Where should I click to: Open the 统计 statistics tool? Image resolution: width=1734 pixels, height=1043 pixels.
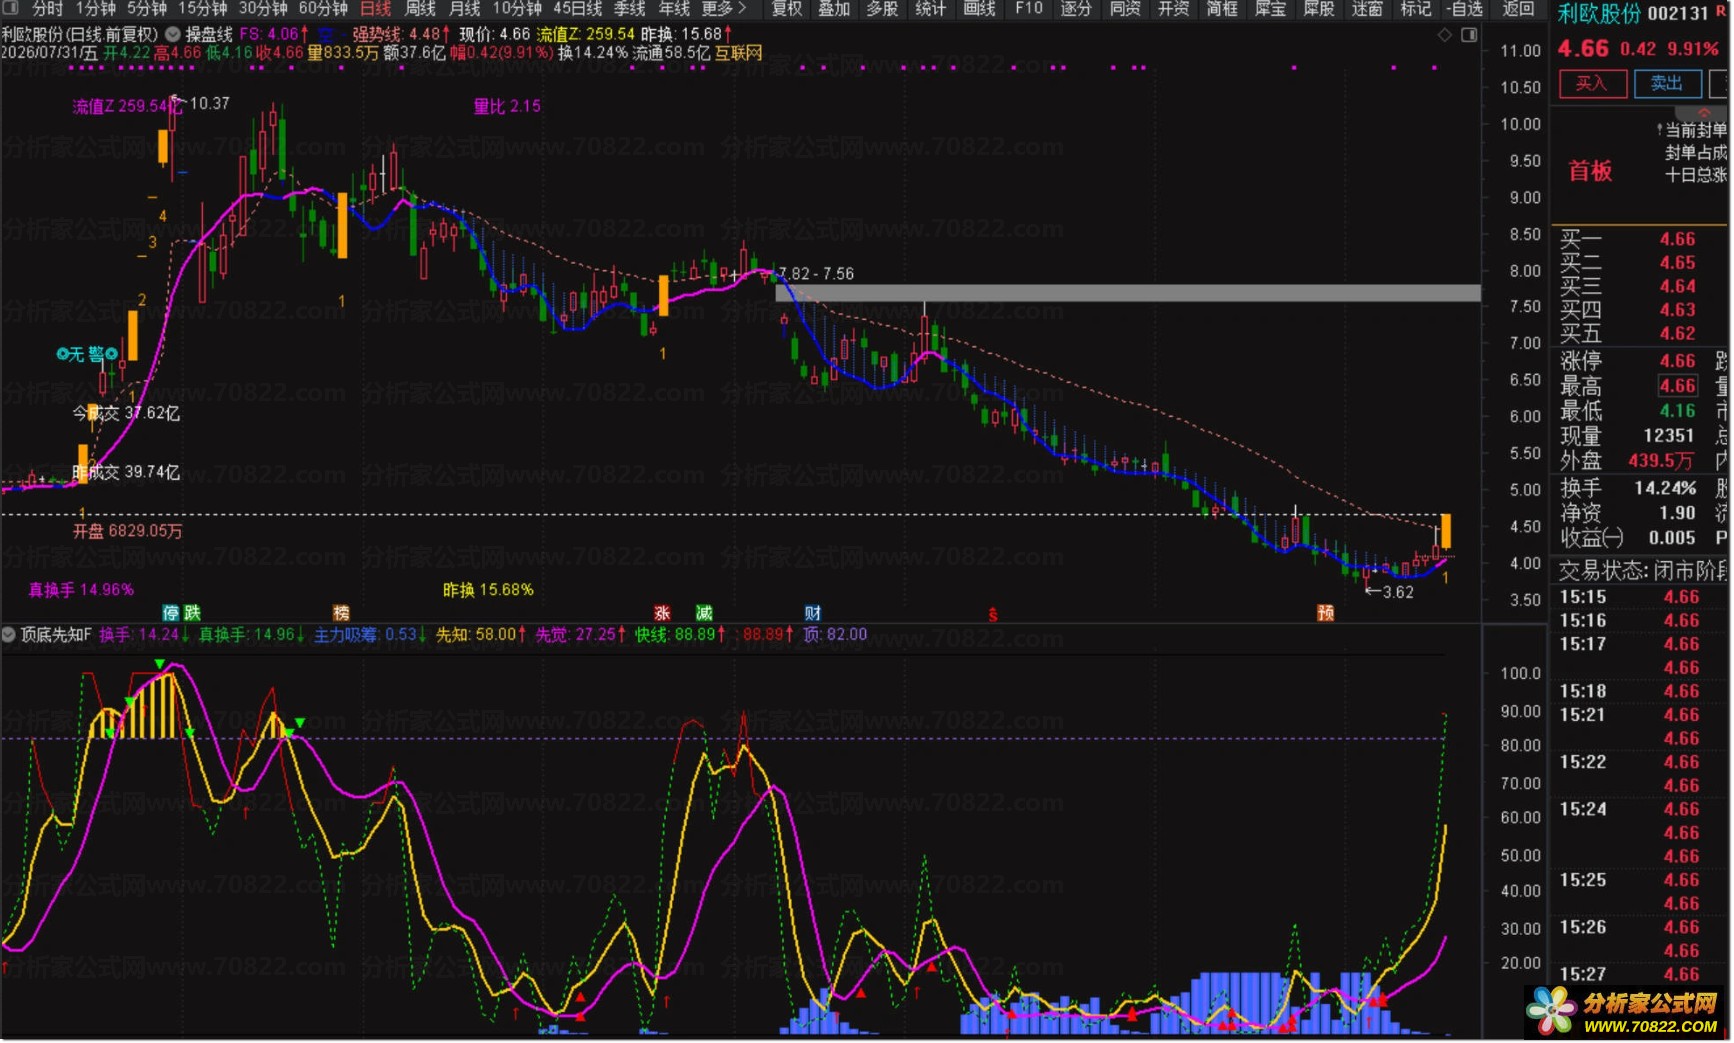click(x=930, y=9)
